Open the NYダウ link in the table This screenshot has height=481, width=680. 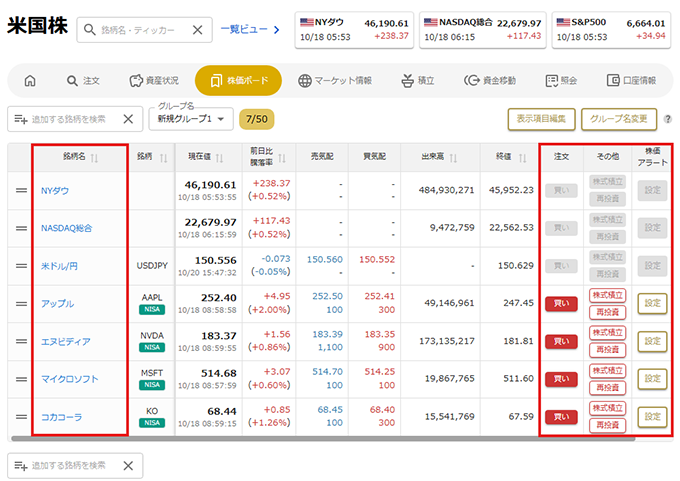55,191
